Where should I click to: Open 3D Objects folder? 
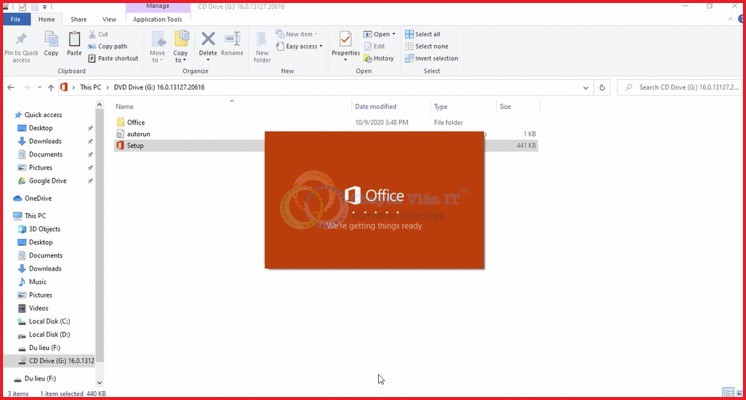(44, 229)
